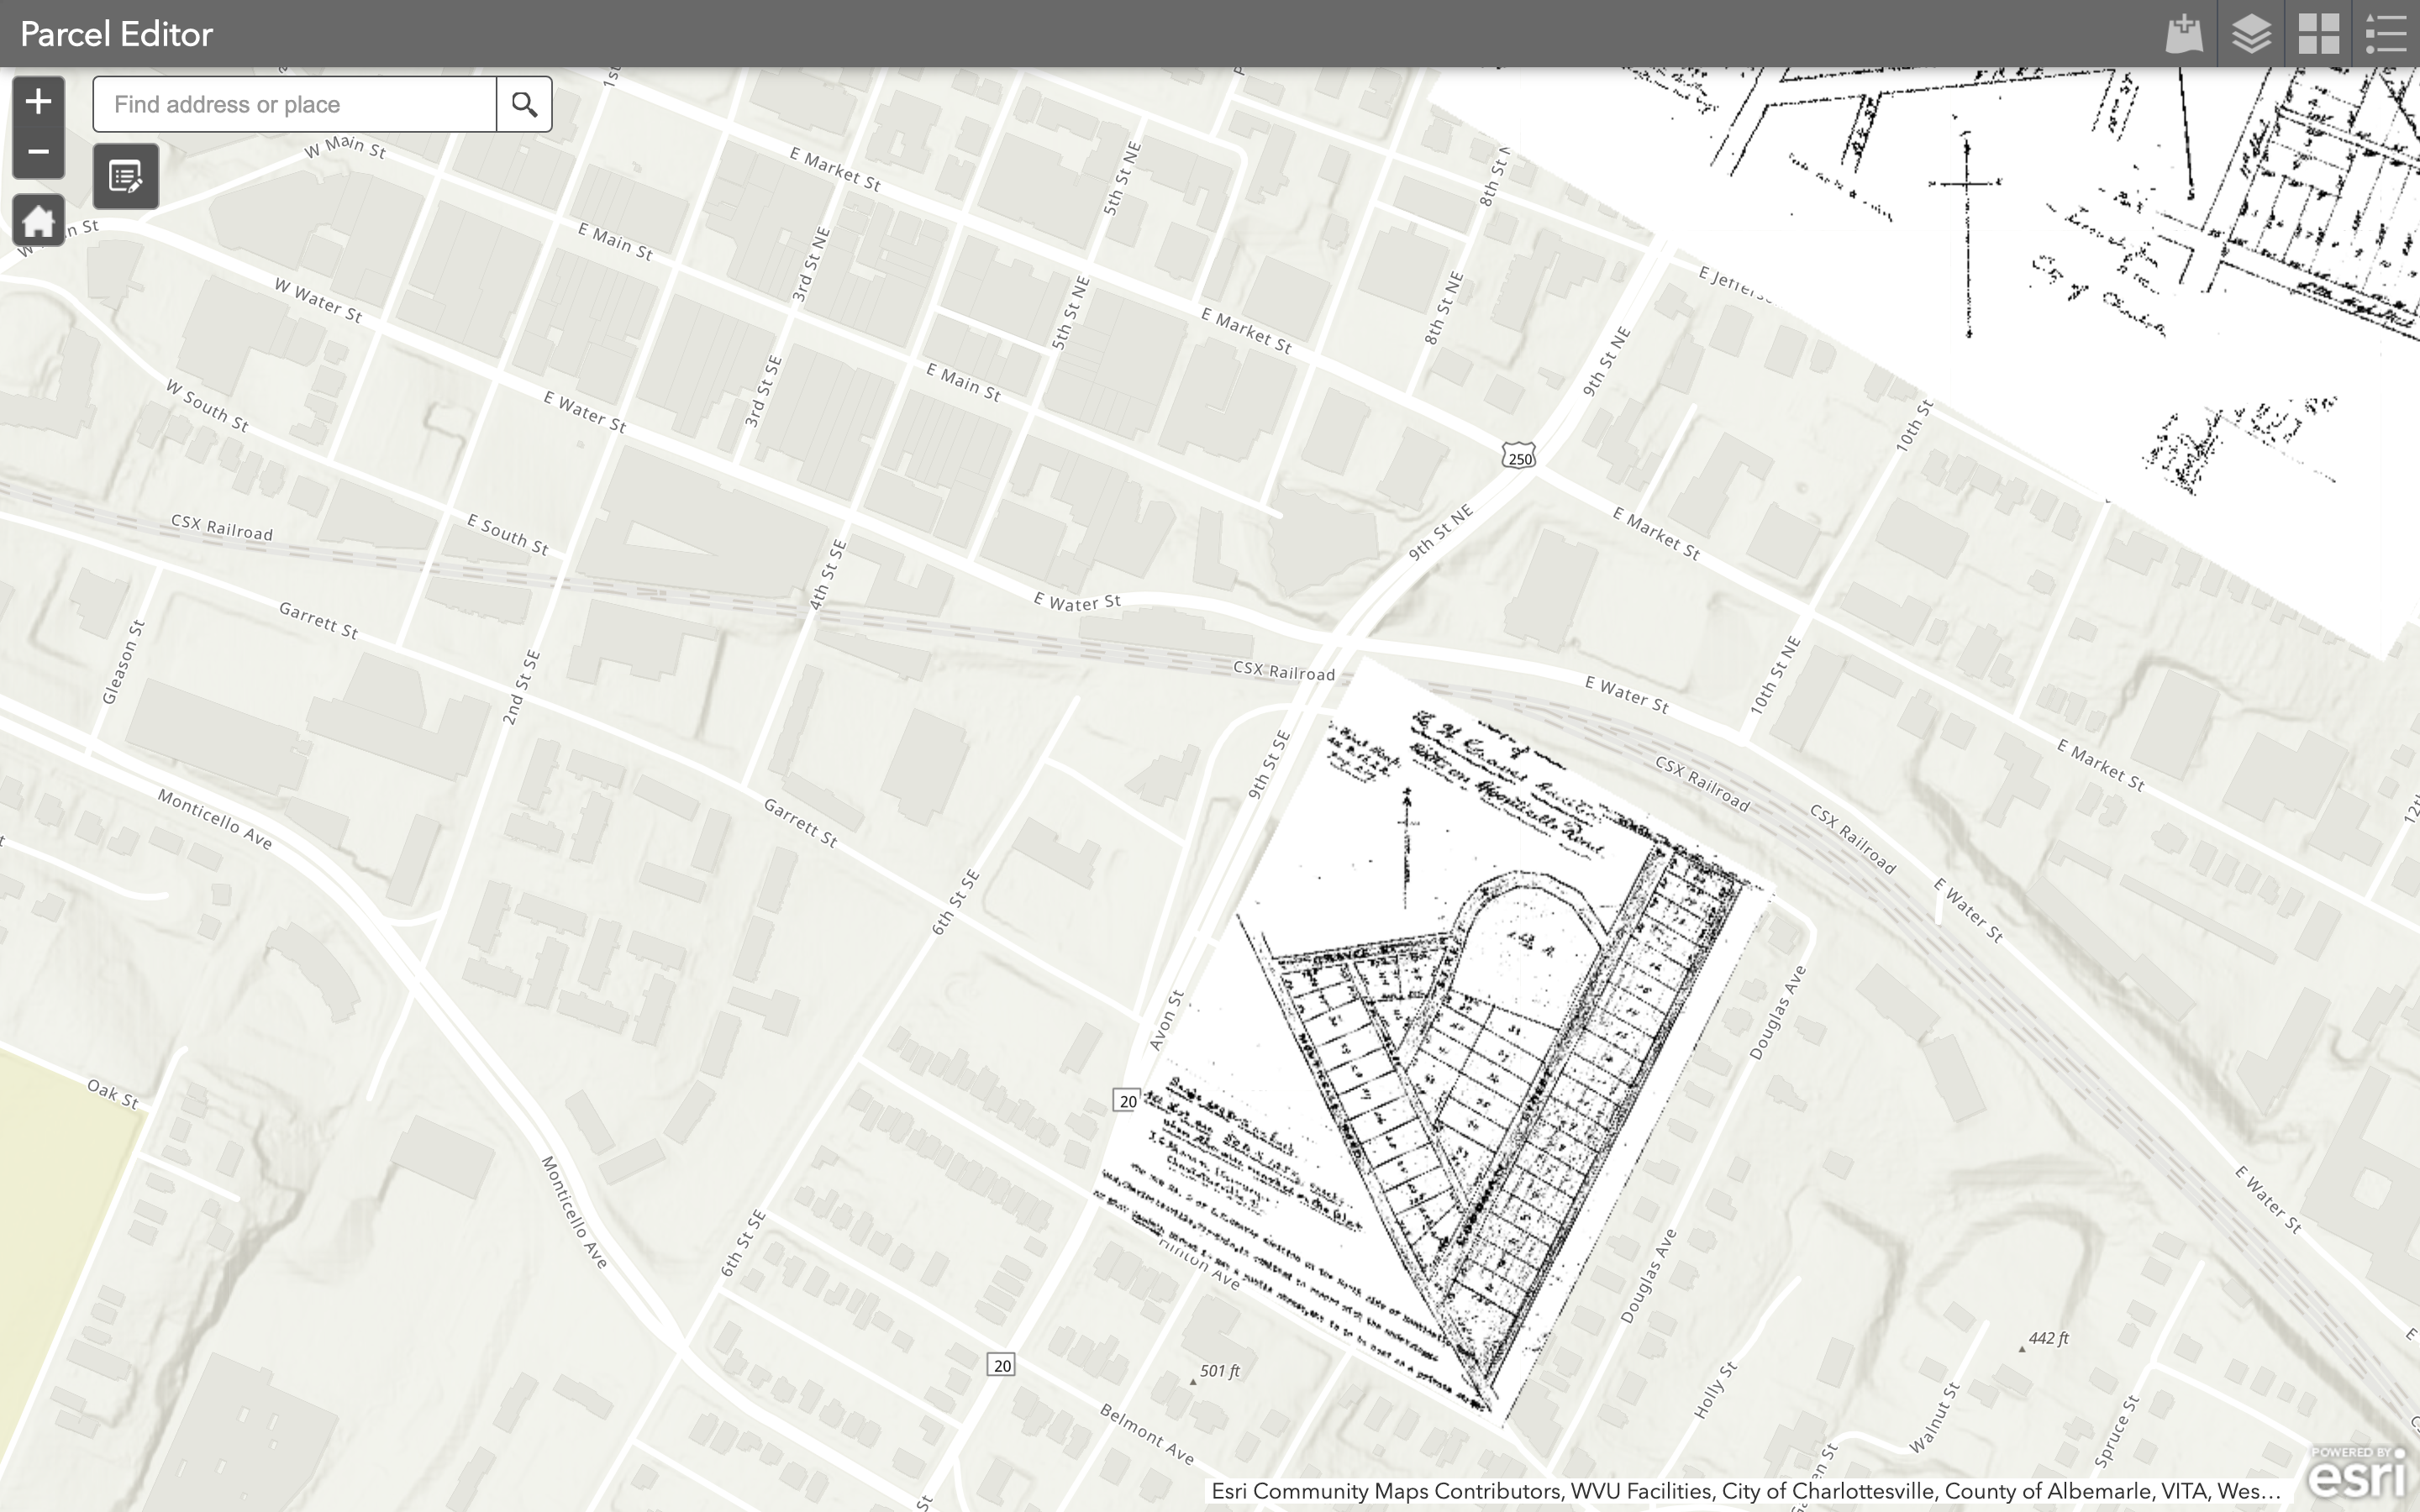Zoom out of the map

coord(38,153)
